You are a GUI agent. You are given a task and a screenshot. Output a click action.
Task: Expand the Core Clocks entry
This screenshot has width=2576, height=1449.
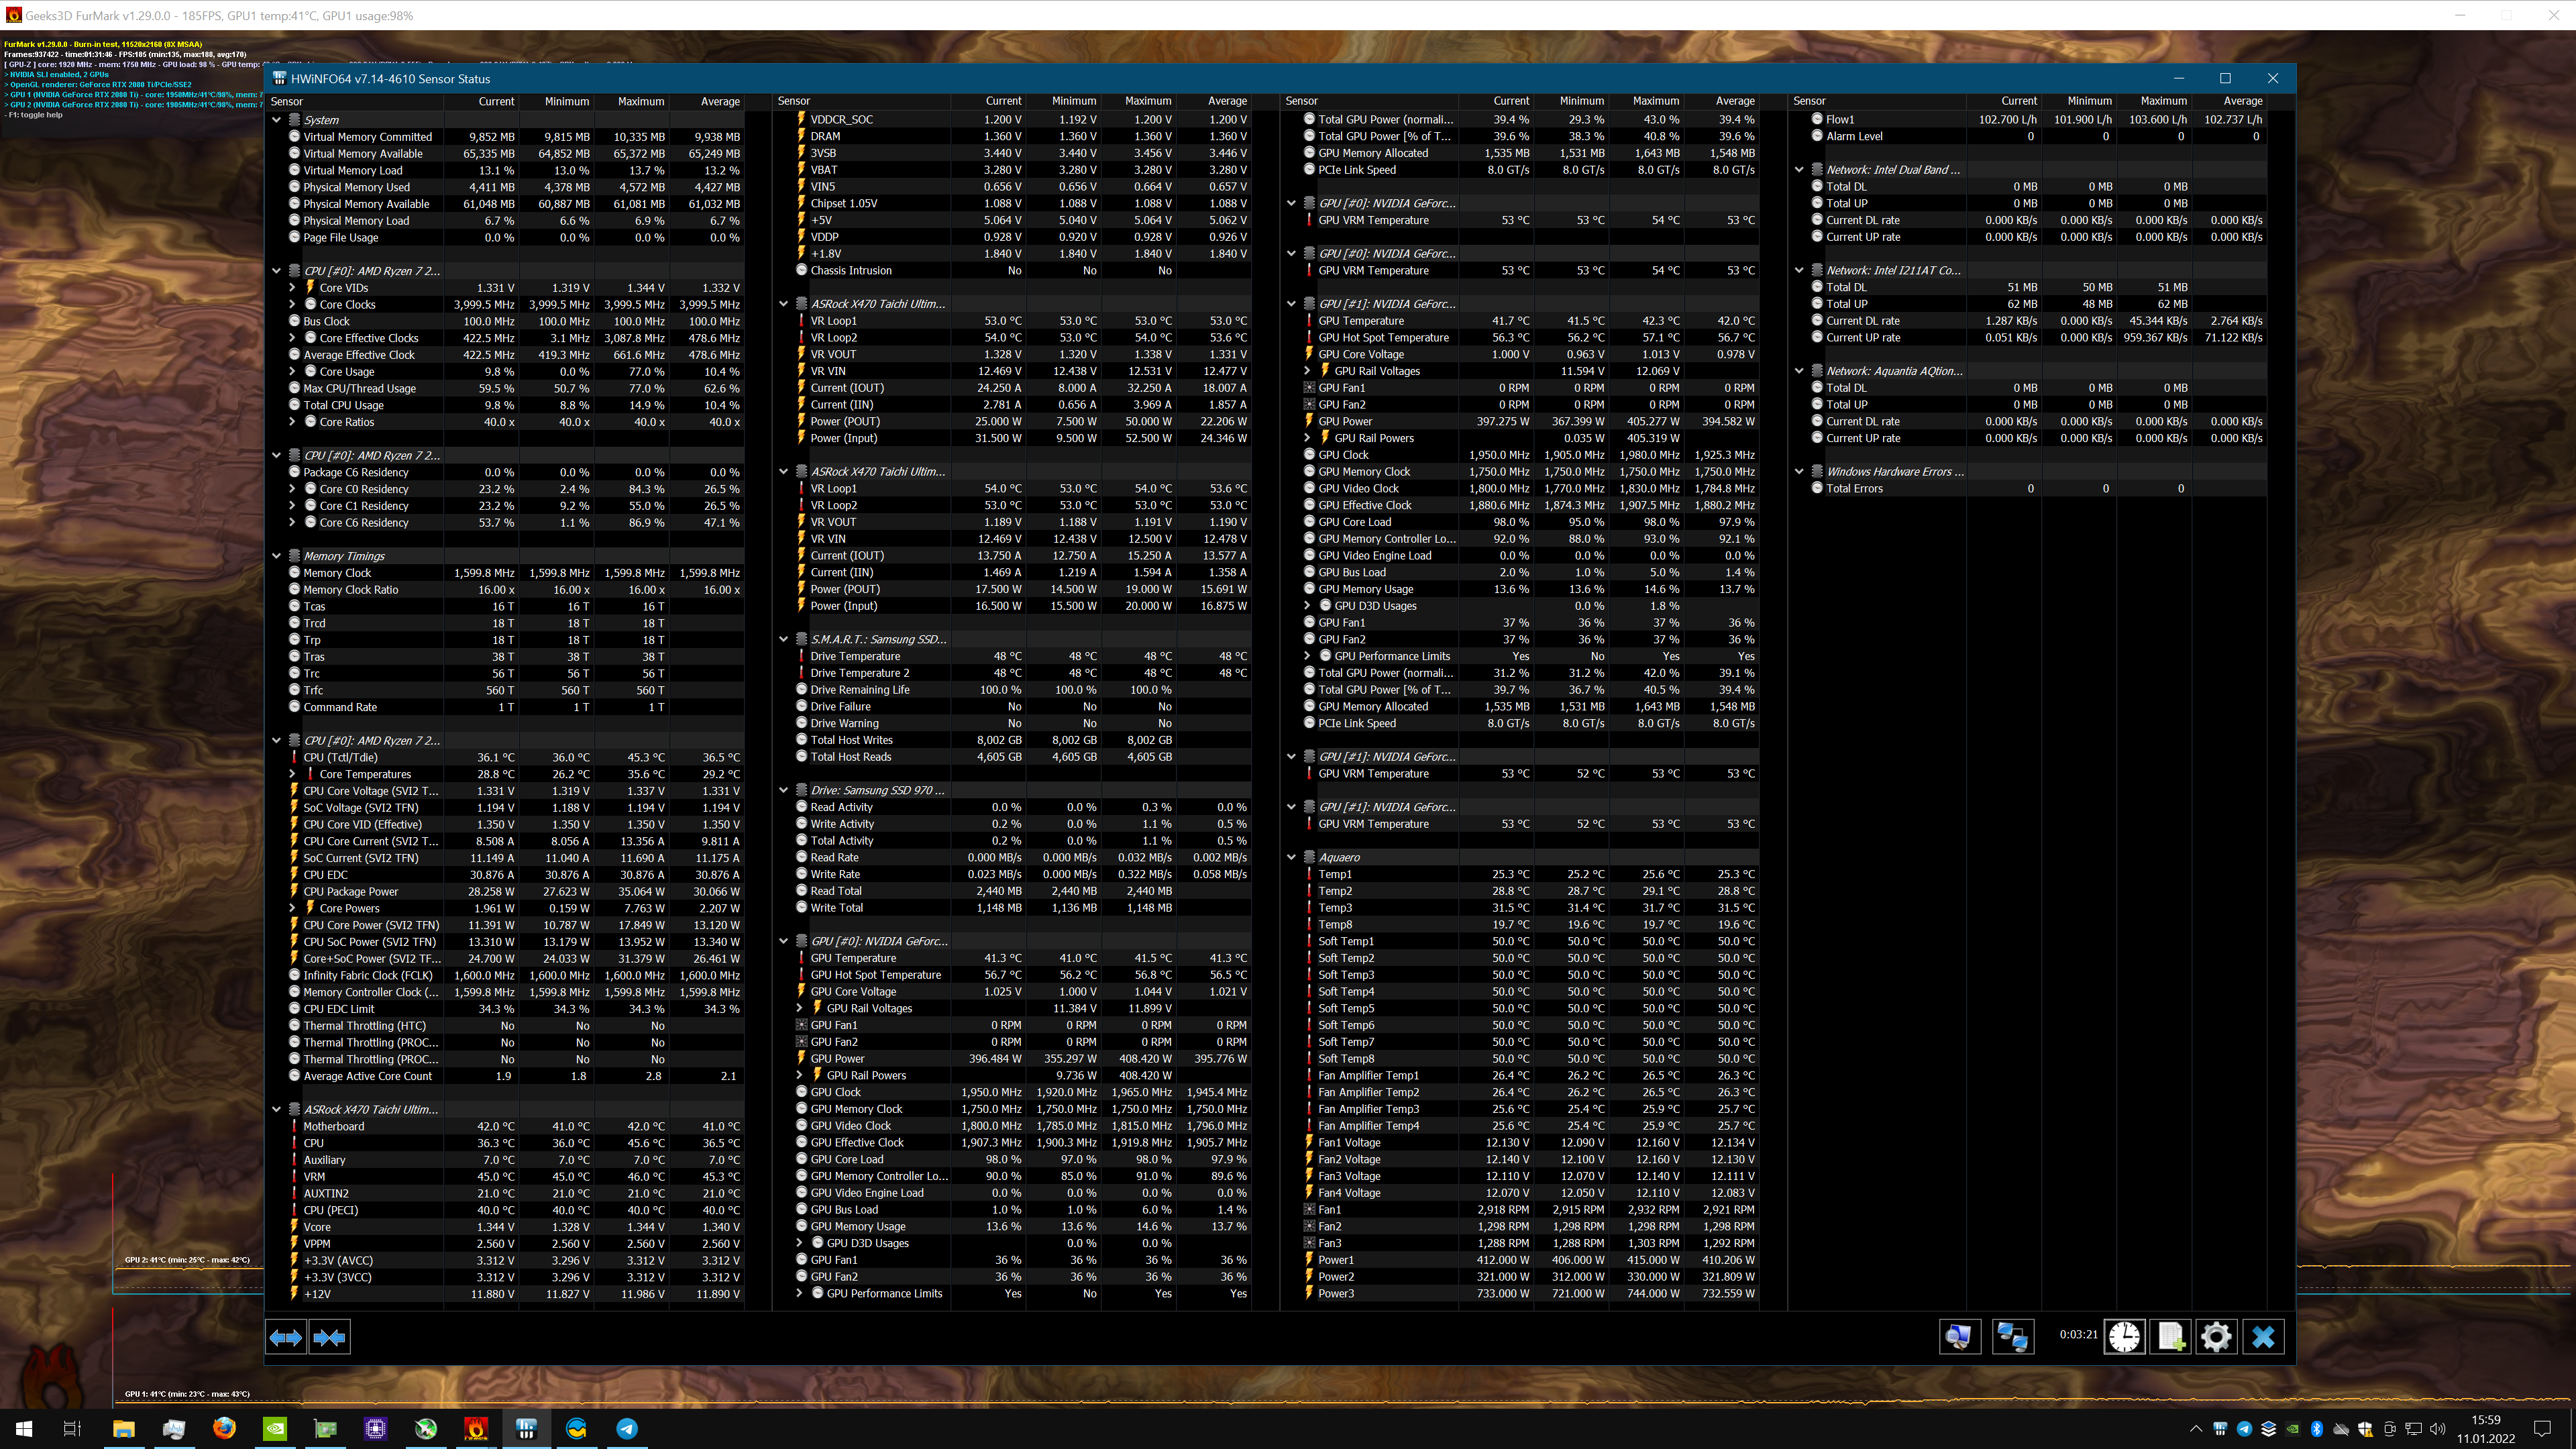click(x=293, y=304)
